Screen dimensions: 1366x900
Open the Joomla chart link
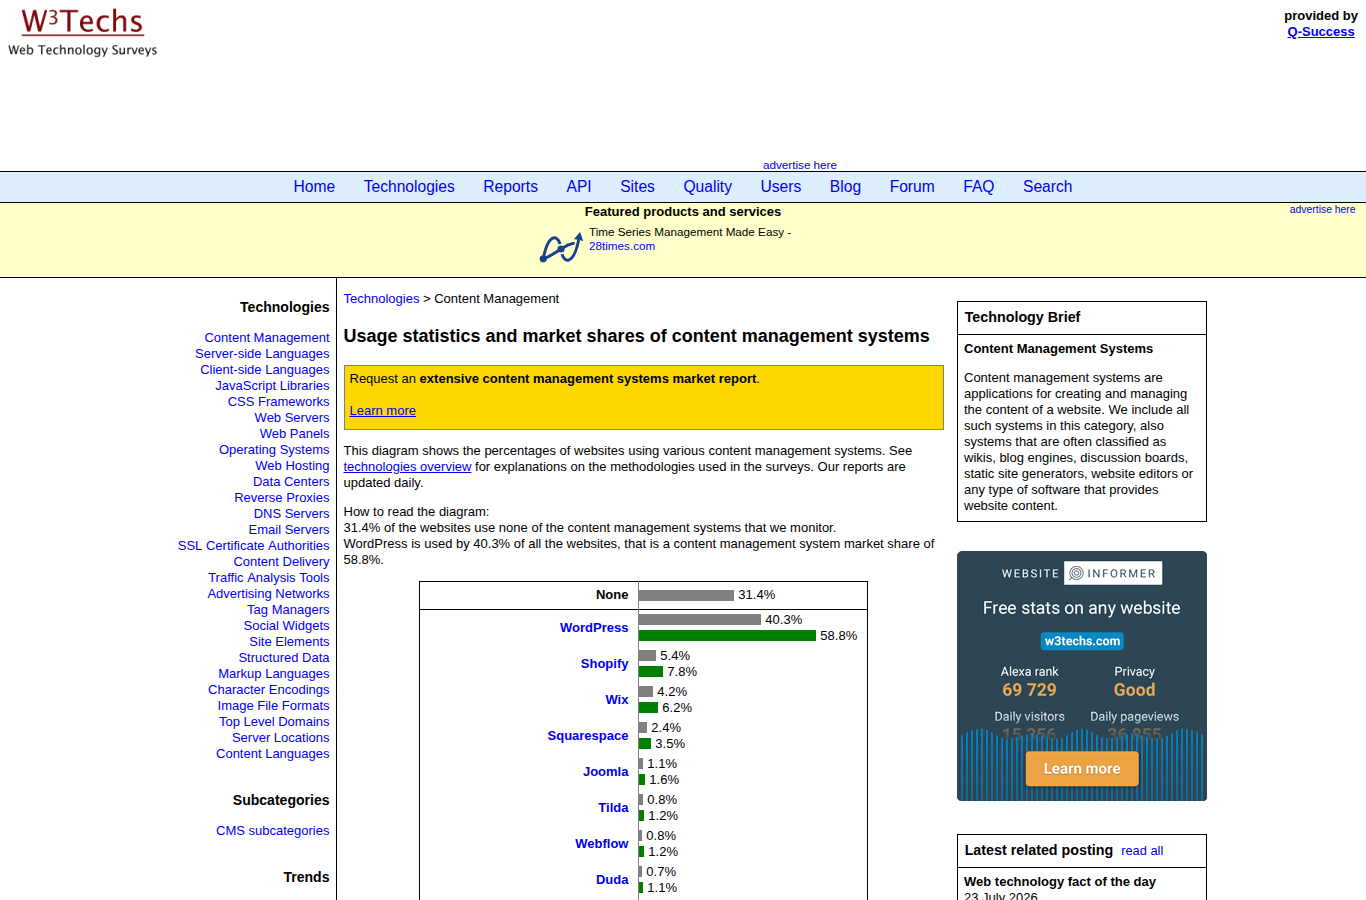pyautogui.click(x=606, y=772)
